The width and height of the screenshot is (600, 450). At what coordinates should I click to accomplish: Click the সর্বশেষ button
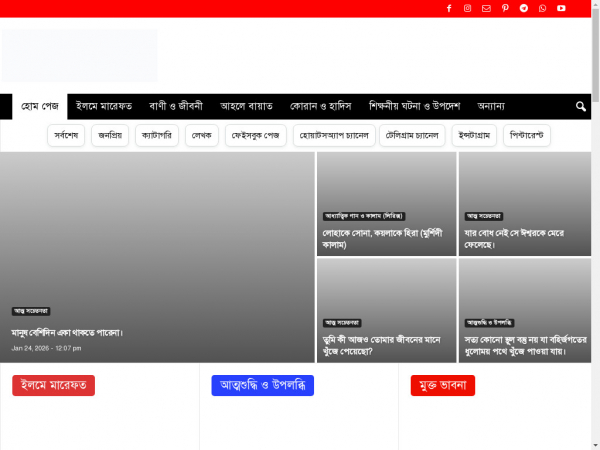(x=66, y=135)
